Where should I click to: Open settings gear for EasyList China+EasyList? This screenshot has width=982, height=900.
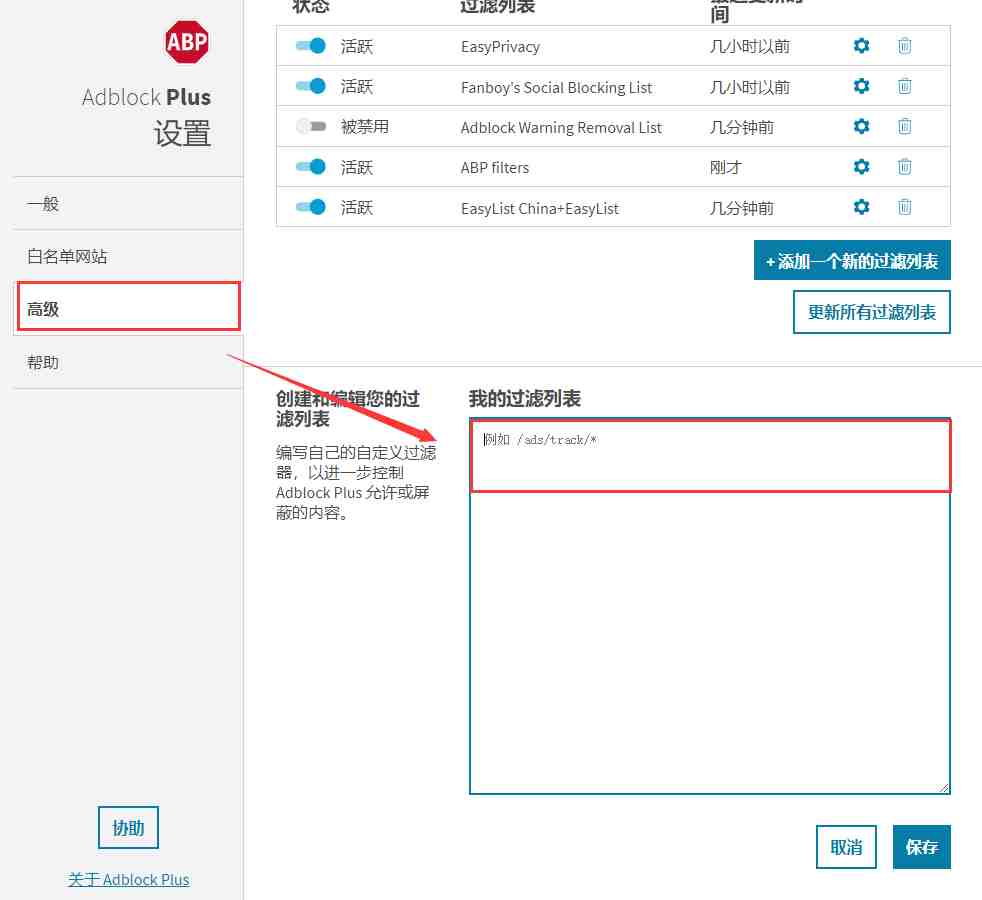(x=861, y=207)
